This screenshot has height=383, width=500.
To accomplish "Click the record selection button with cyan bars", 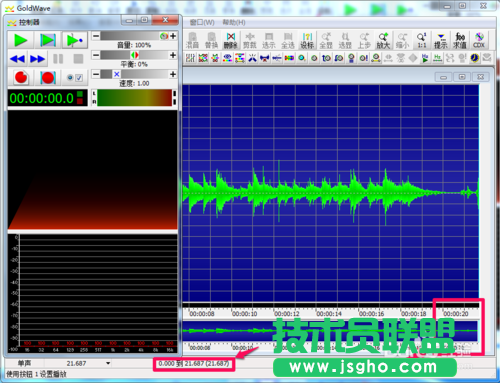I will 47,77.
